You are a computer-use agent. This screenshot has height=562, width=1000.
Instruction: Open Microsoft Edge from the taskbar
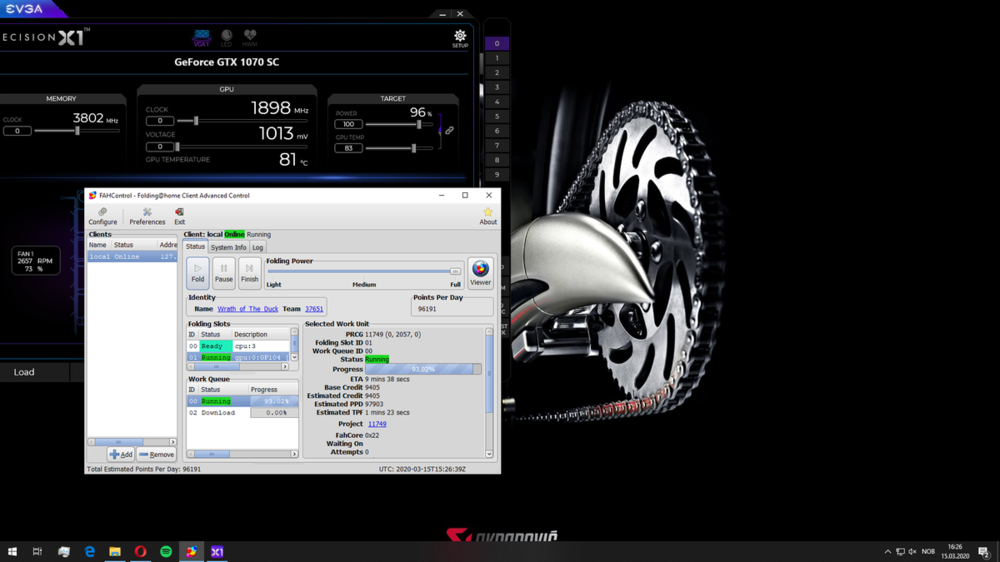tap(89, 551)
